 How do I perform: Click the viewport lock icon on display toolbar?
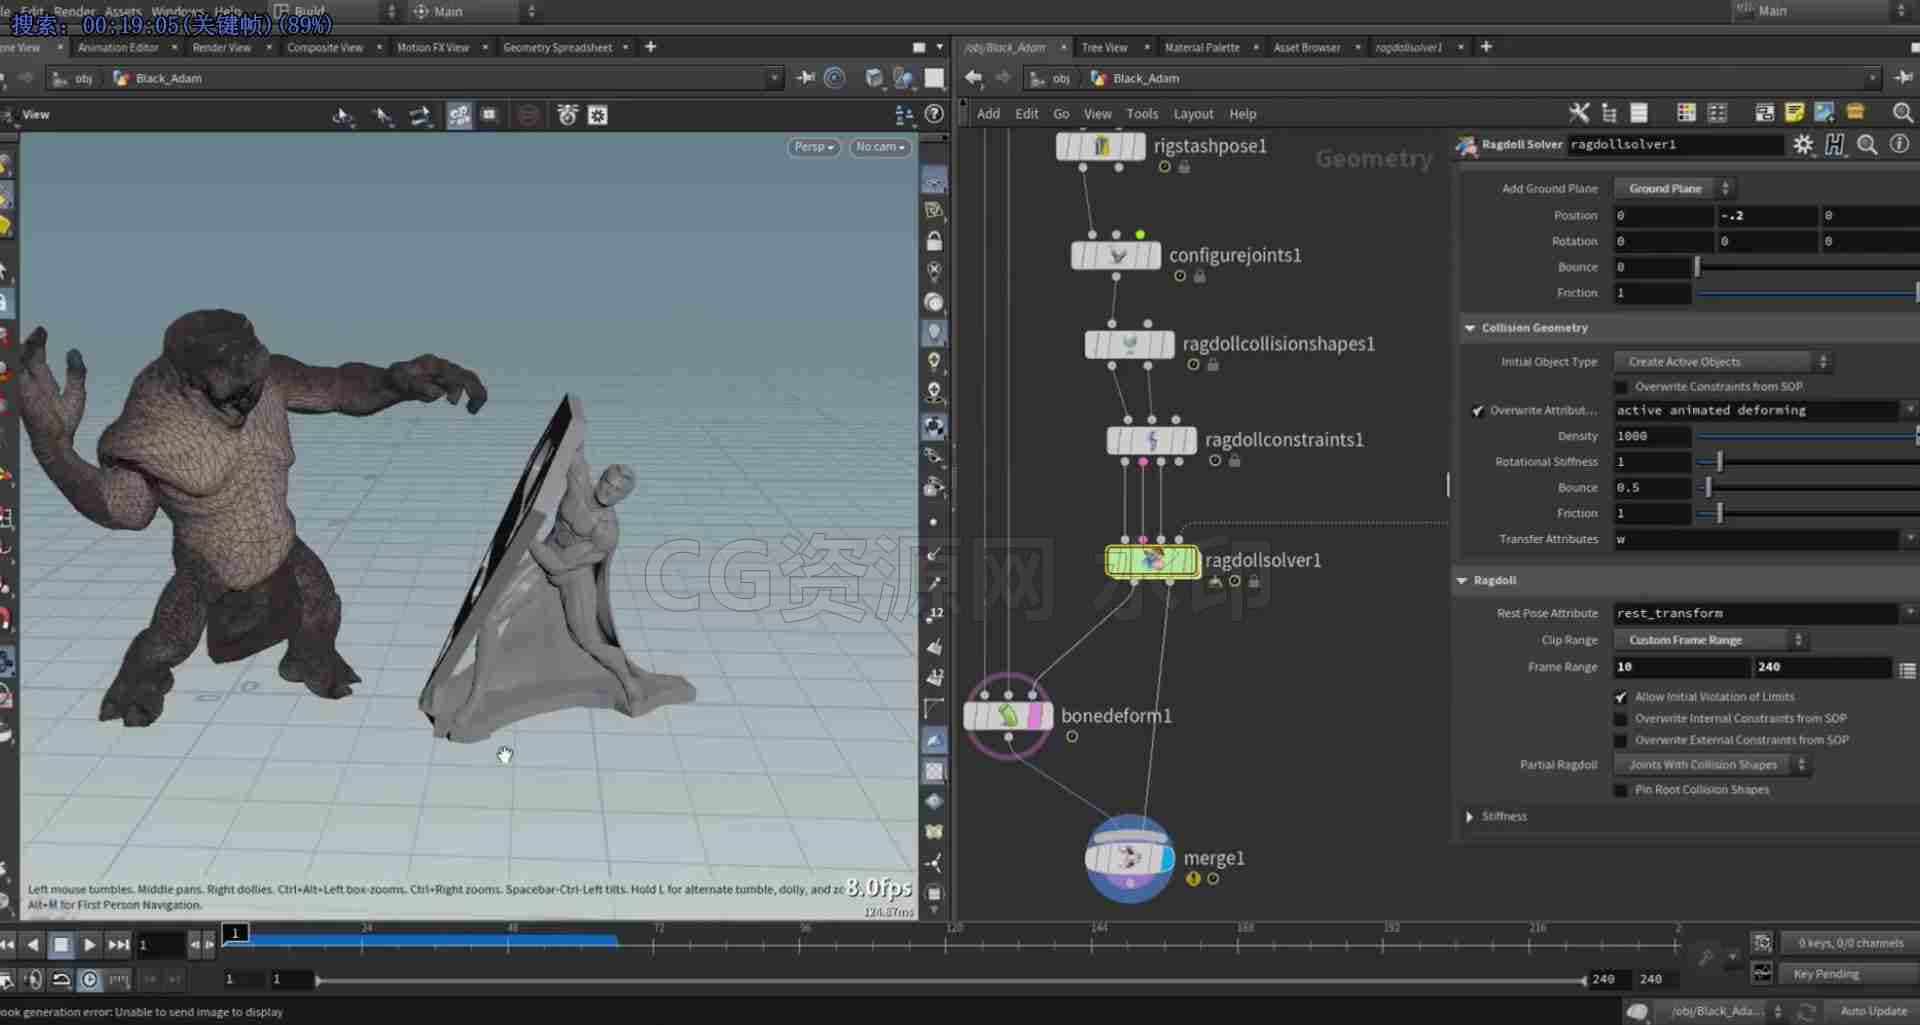click(x=934, y=241)
